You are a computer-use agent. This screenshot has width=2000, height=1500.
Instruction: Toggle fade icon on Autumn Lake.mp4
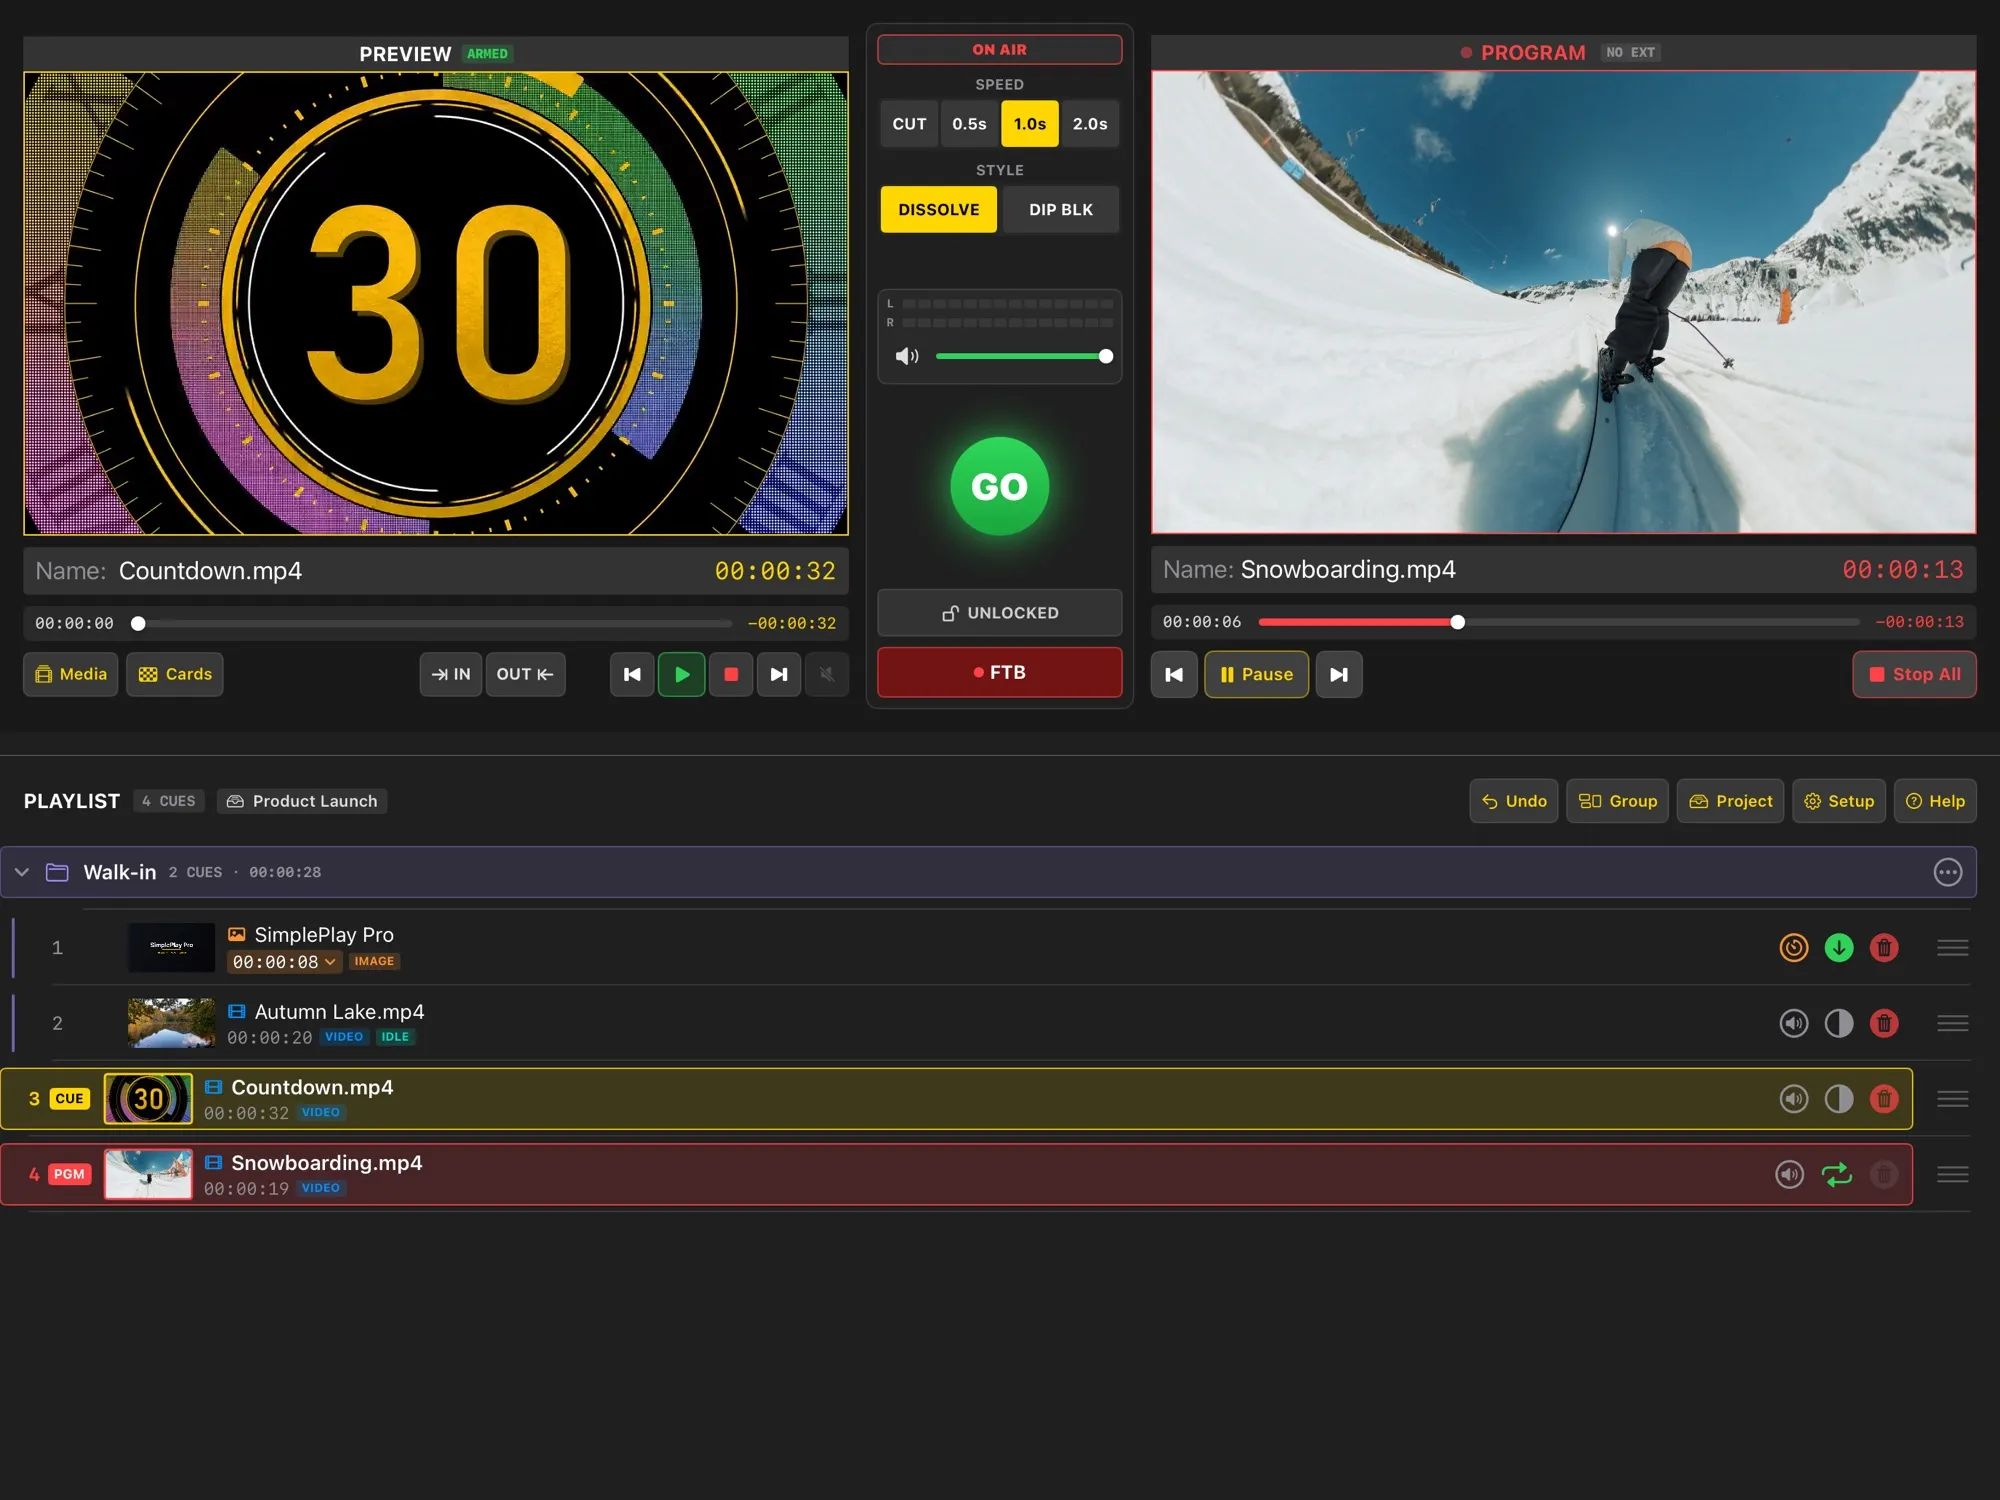click(1839, 1023)
